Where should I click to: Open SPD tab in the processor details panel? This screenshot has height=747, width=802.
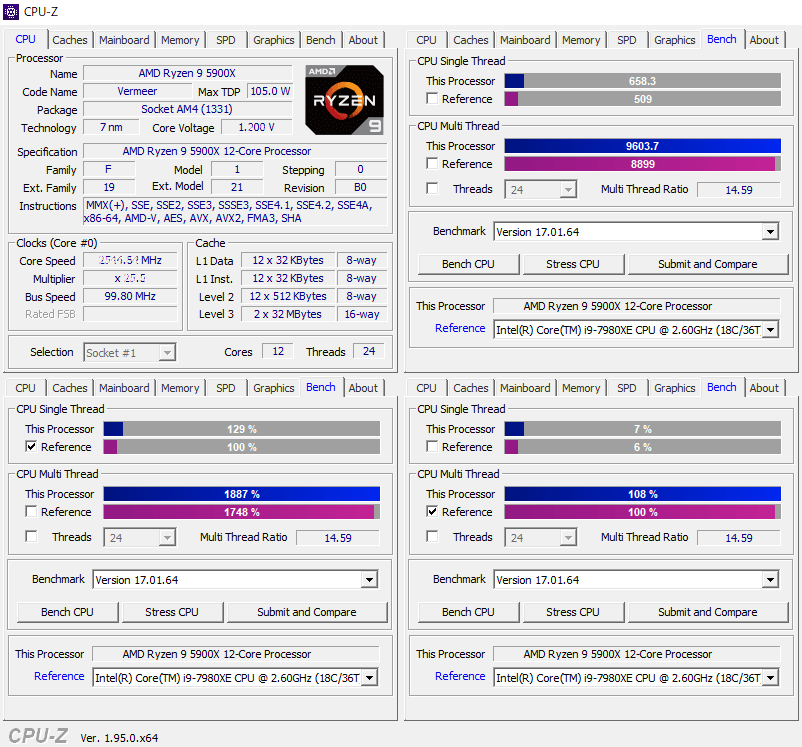coord(226,40)
